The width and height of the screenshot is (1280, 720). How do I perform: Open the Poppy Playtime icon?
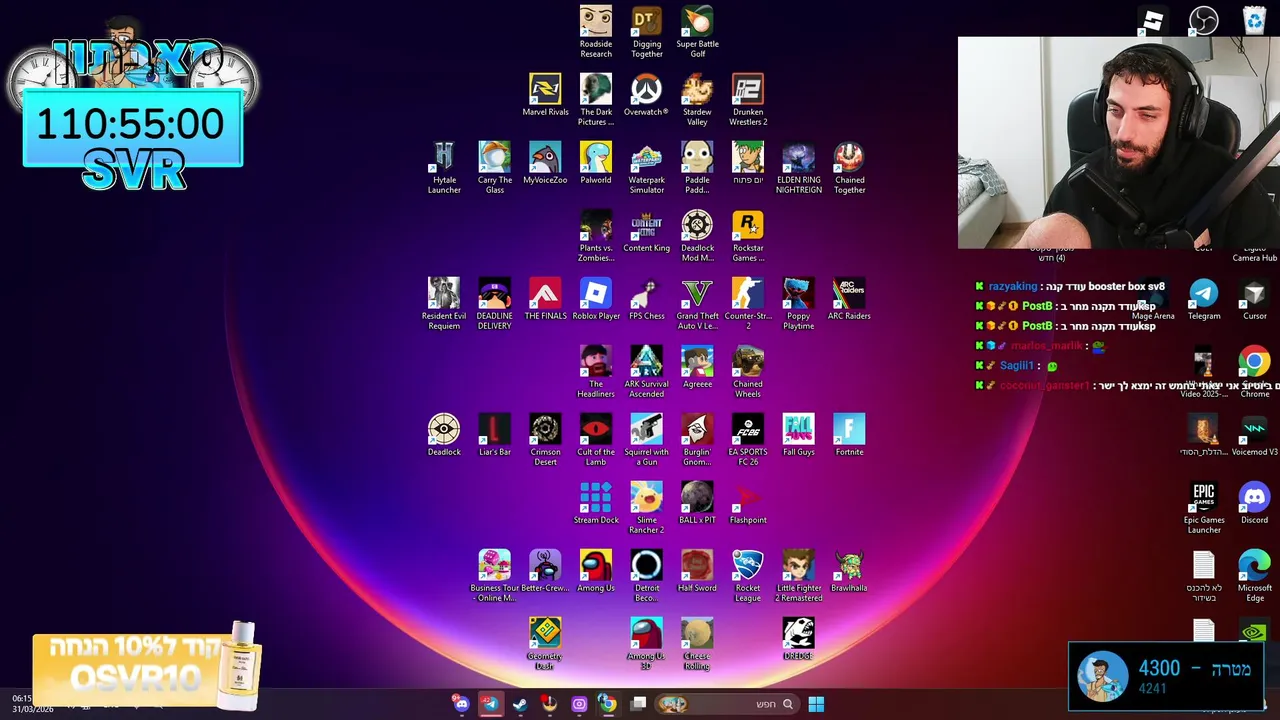[798, 304]
